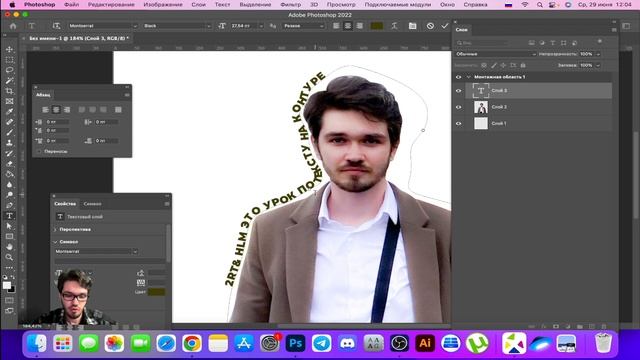Hide Монтажная область 1 via eye icon

tap(458, 77)
